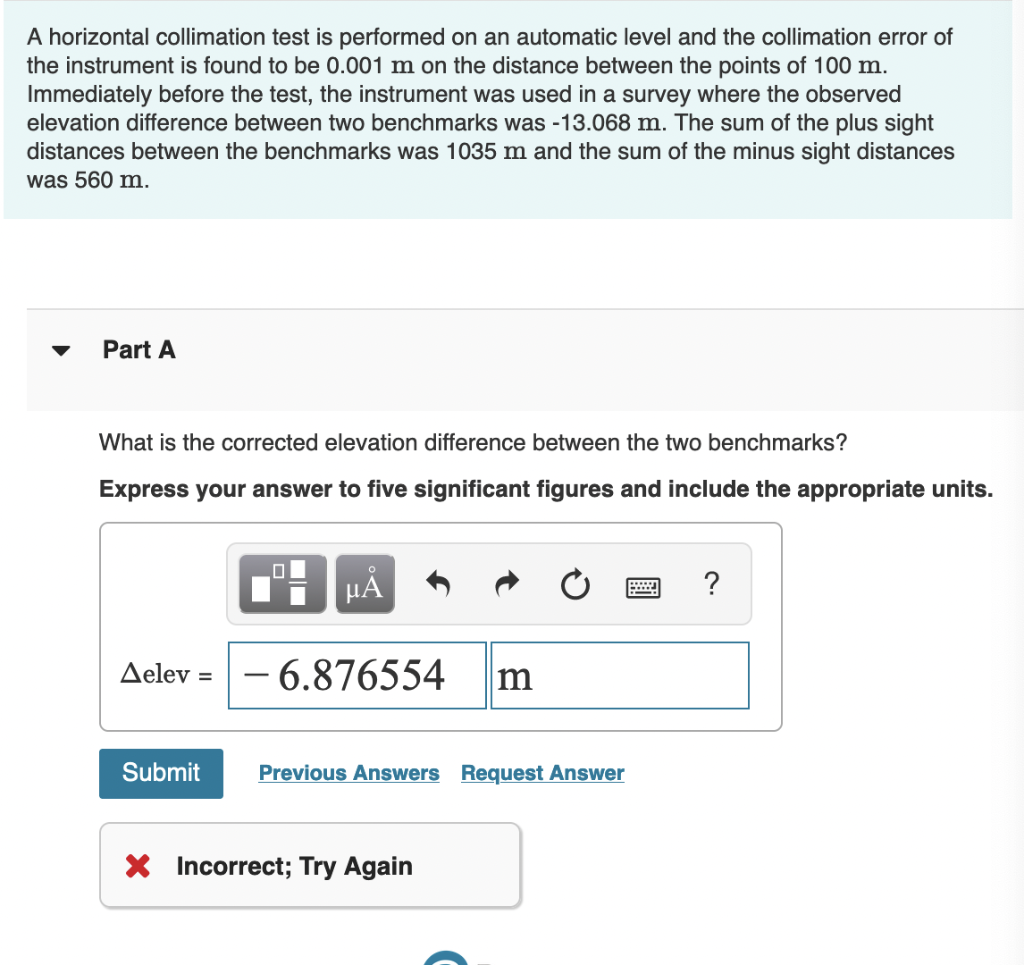Open help via the question mark icon

point(711,585)
